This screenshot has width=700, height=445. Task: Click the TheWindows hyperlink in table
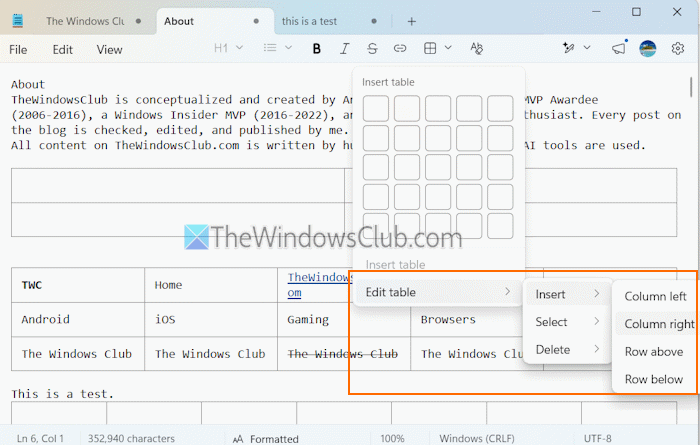pyautogui.click(x=319, y=285)
